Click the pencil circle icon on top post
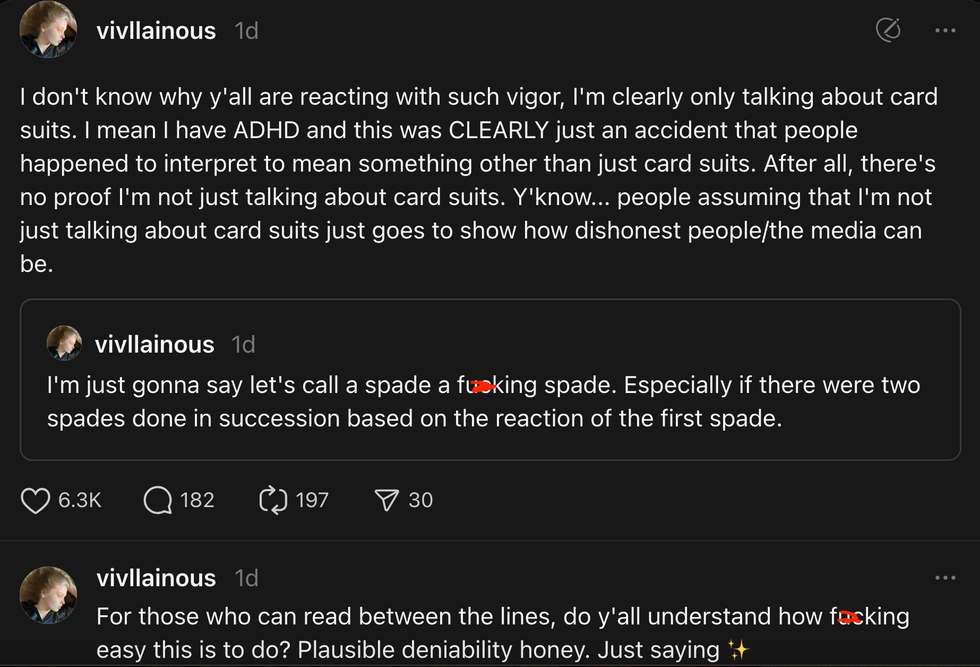This screenshot has width=980, height=667. tap(887, 31)
